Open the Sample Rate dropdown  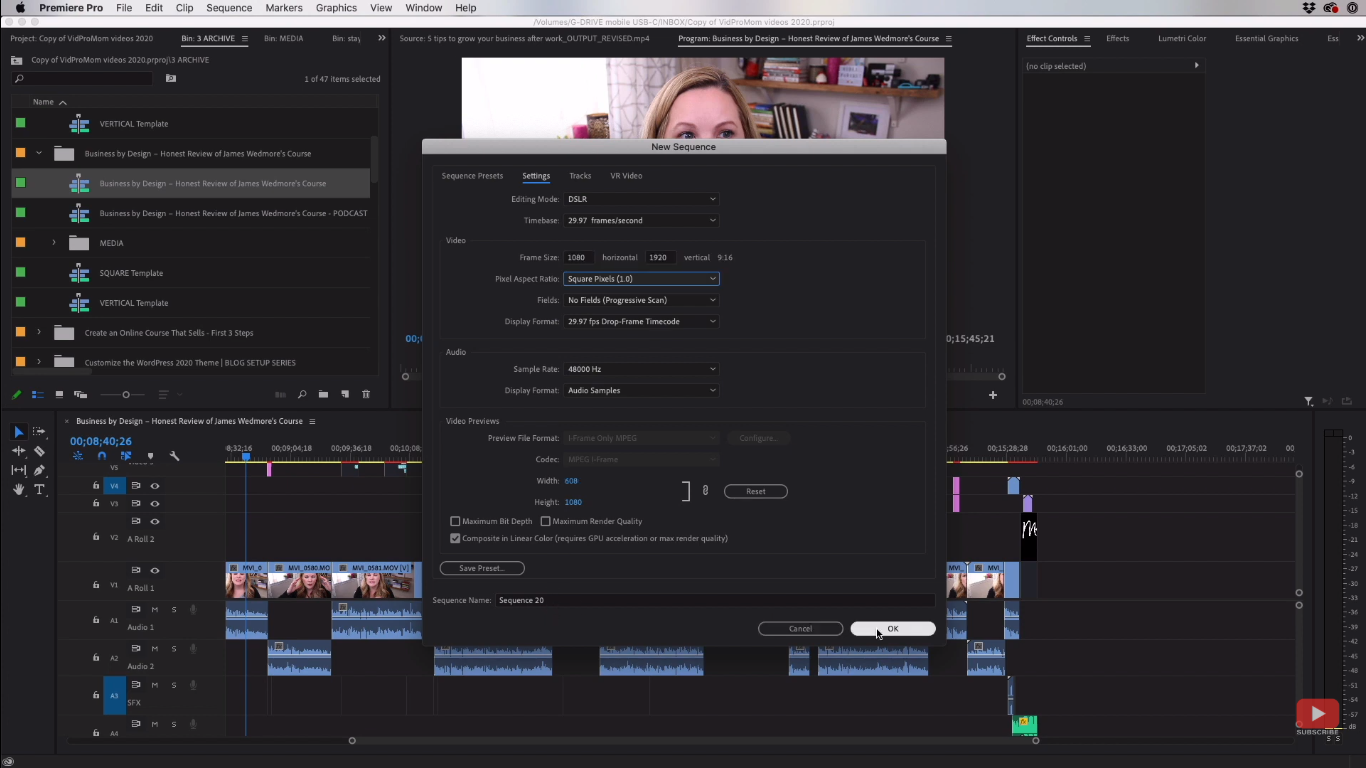coord(641,369)
